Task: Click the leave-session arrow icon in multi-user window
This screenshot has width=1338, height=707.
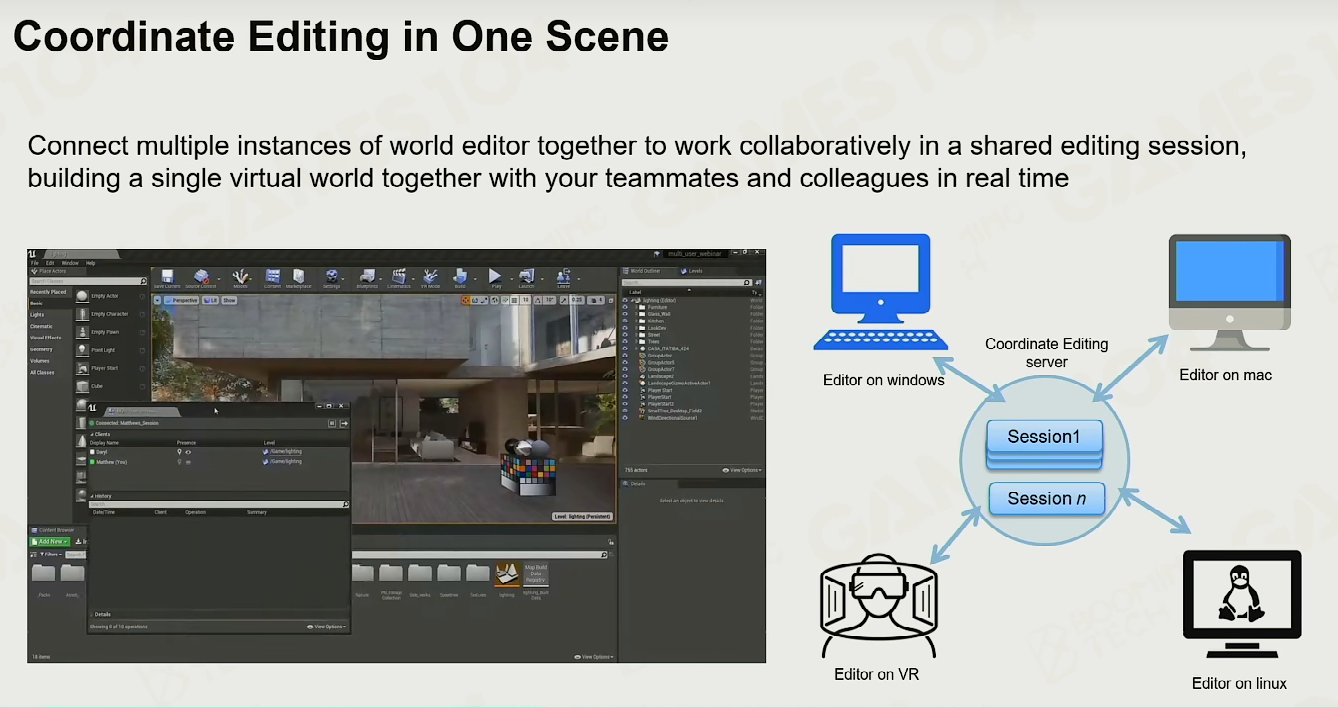Action: pyautogui.click(x=343, y=423)
